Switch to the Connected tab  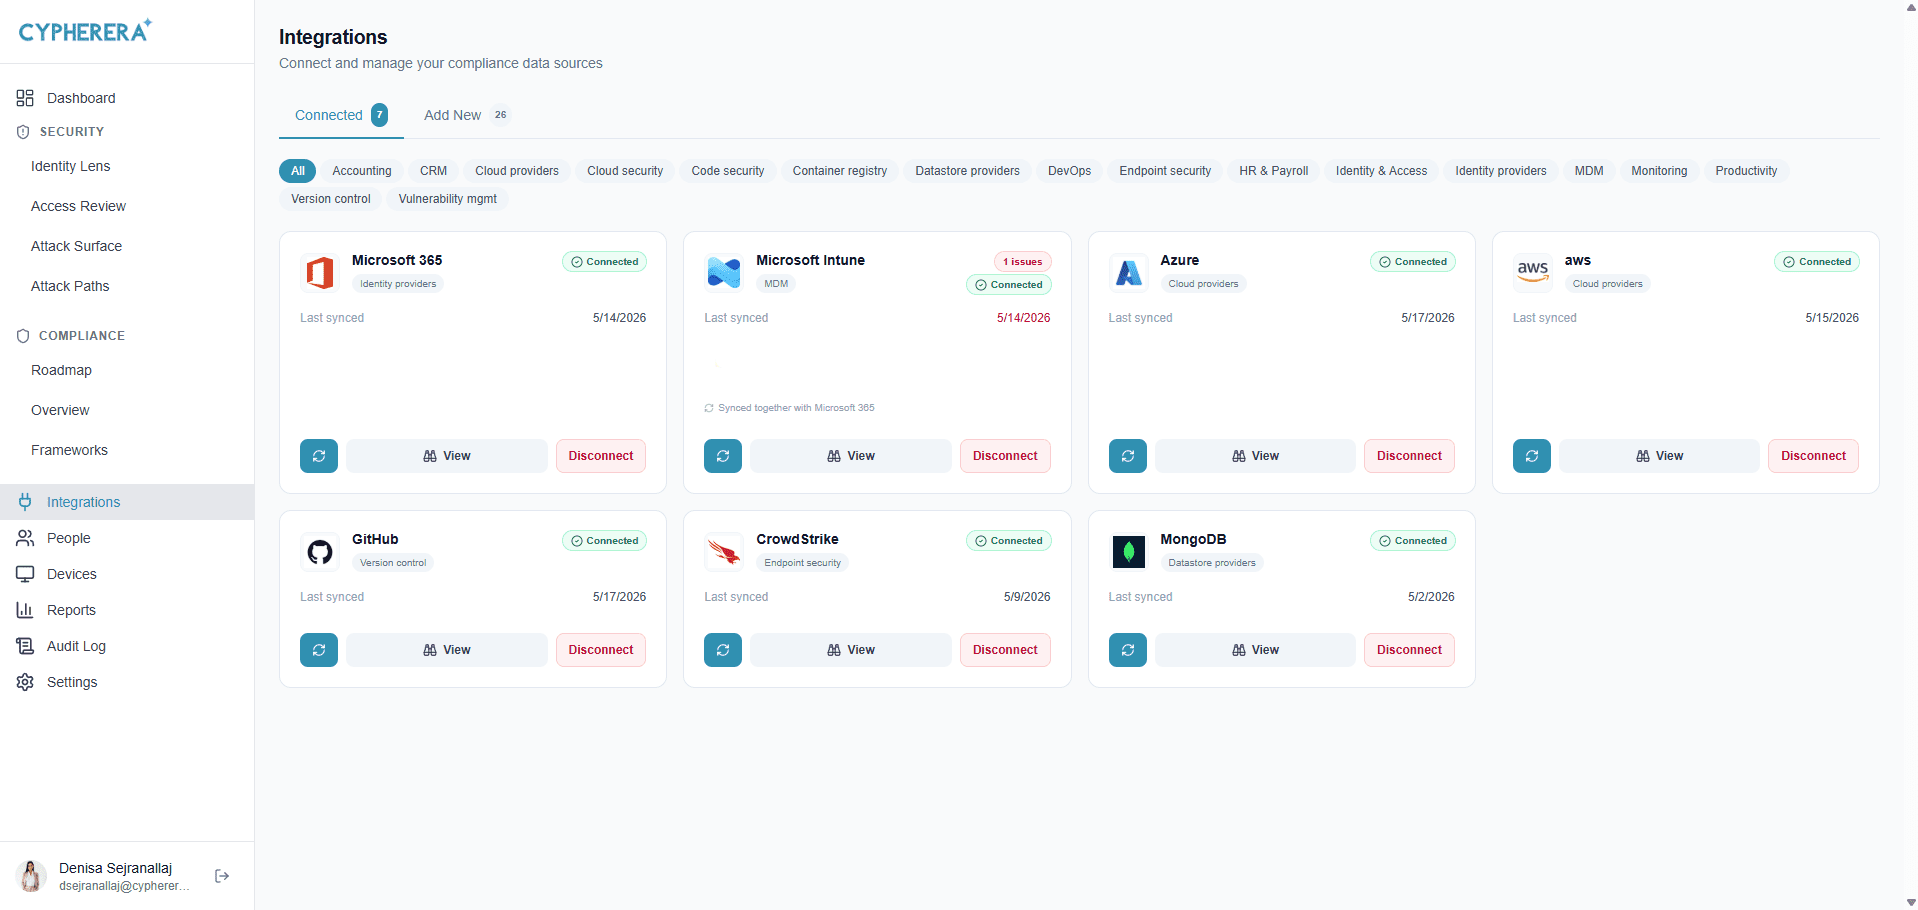click(x=341, y=115)
